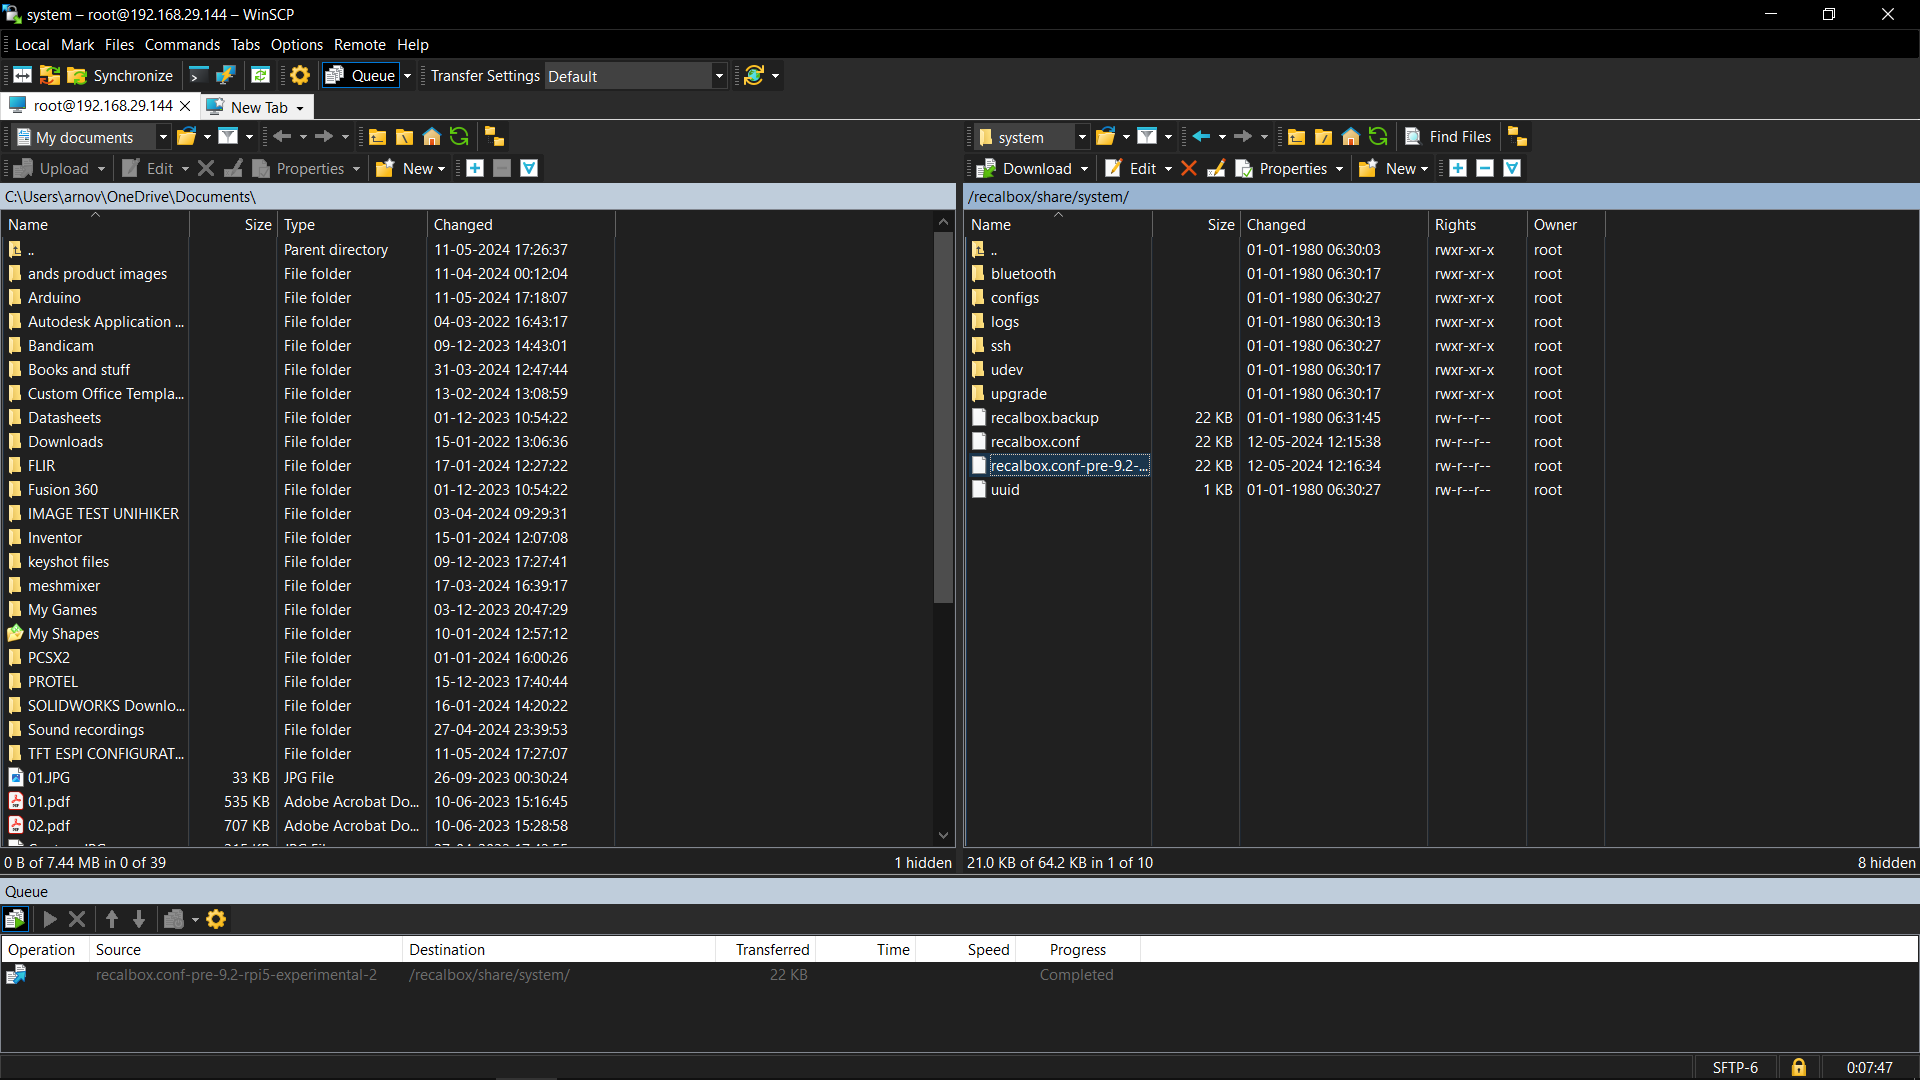
Task: Open the Remote menu
Action: [x=360, y=45]
